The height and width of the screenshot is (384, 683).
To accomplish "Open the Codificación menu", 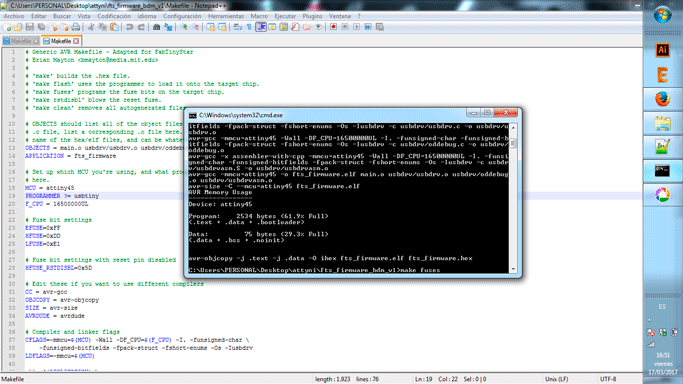I will pos(114,16).
